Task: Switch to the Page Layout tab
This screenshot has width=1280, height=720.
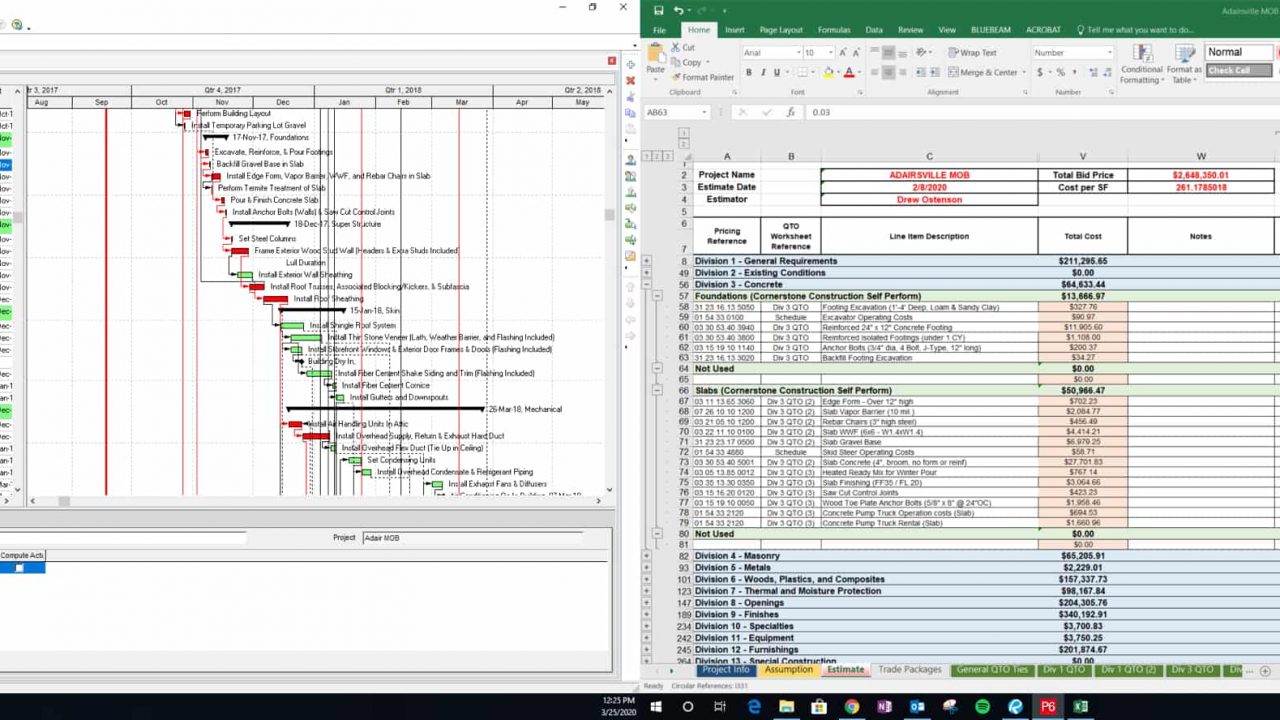Action: pyautogui.click(x=781, y=30)
